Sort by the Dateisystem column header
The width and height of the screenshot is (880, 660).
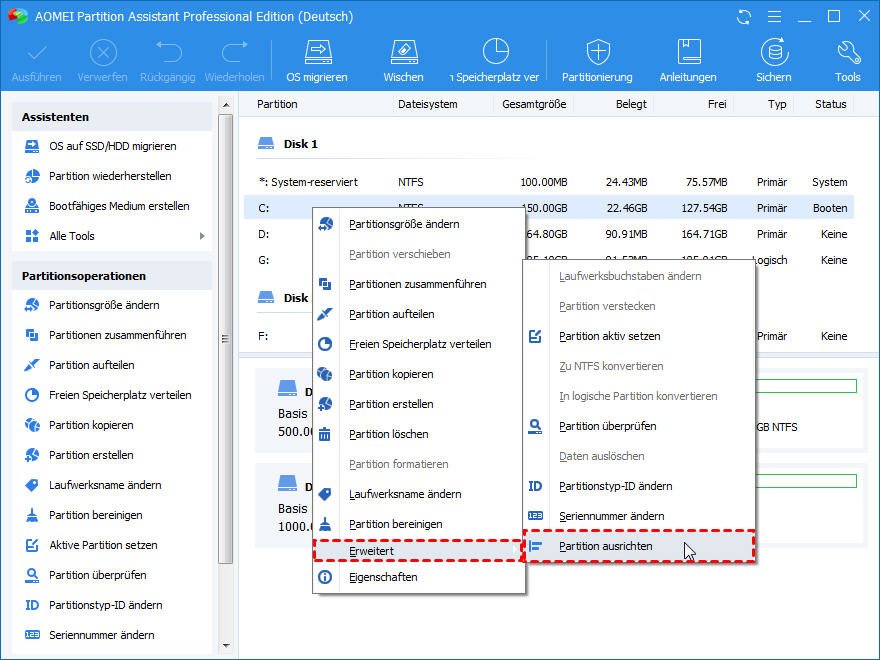428,104
